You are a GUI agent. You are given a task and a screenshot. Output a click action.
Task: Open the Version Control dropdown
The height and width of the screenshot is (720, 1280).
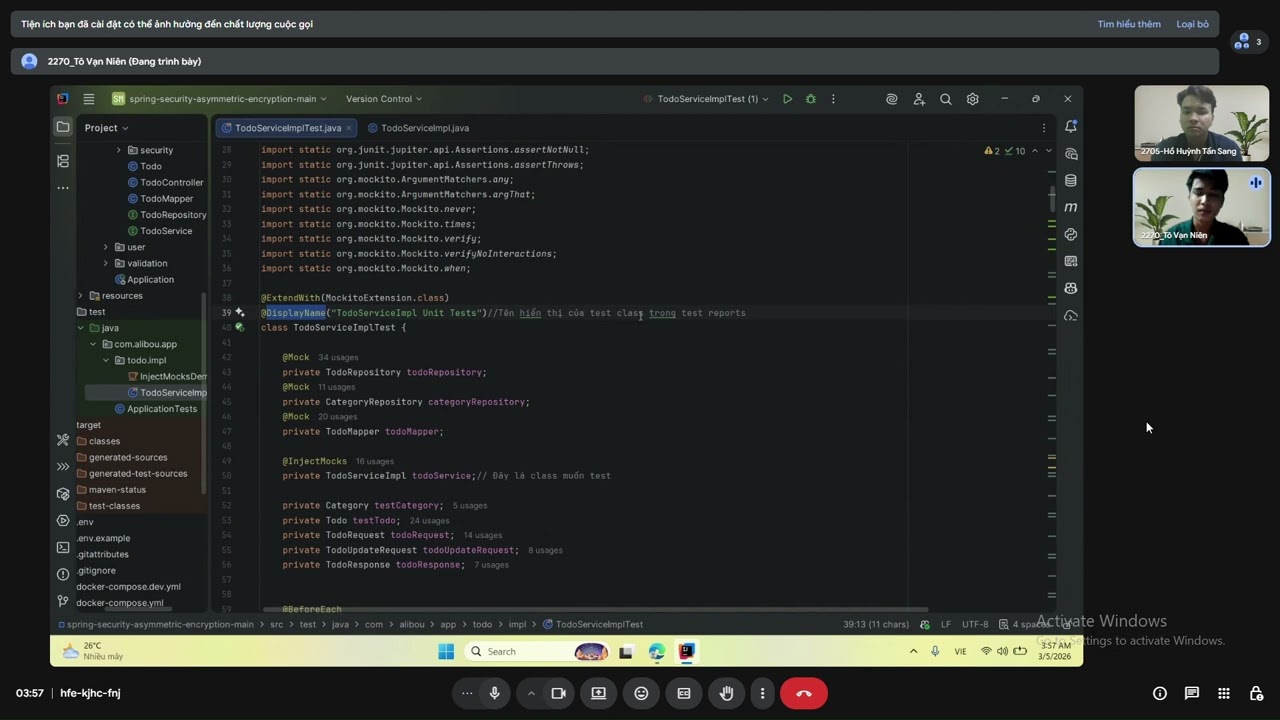(384, 99)
